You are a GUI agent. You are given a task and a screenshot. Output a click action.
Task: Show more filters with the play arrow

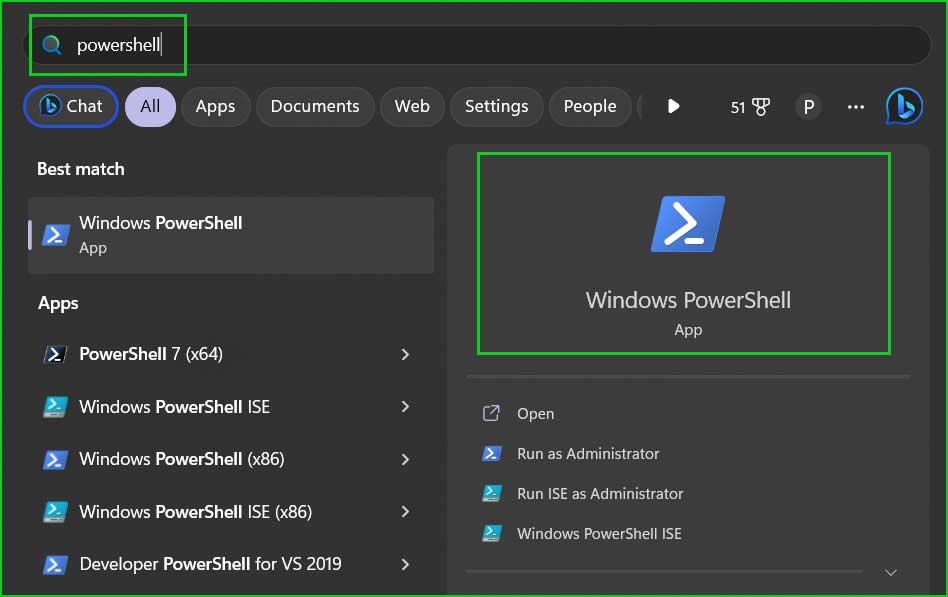[673, 106]
